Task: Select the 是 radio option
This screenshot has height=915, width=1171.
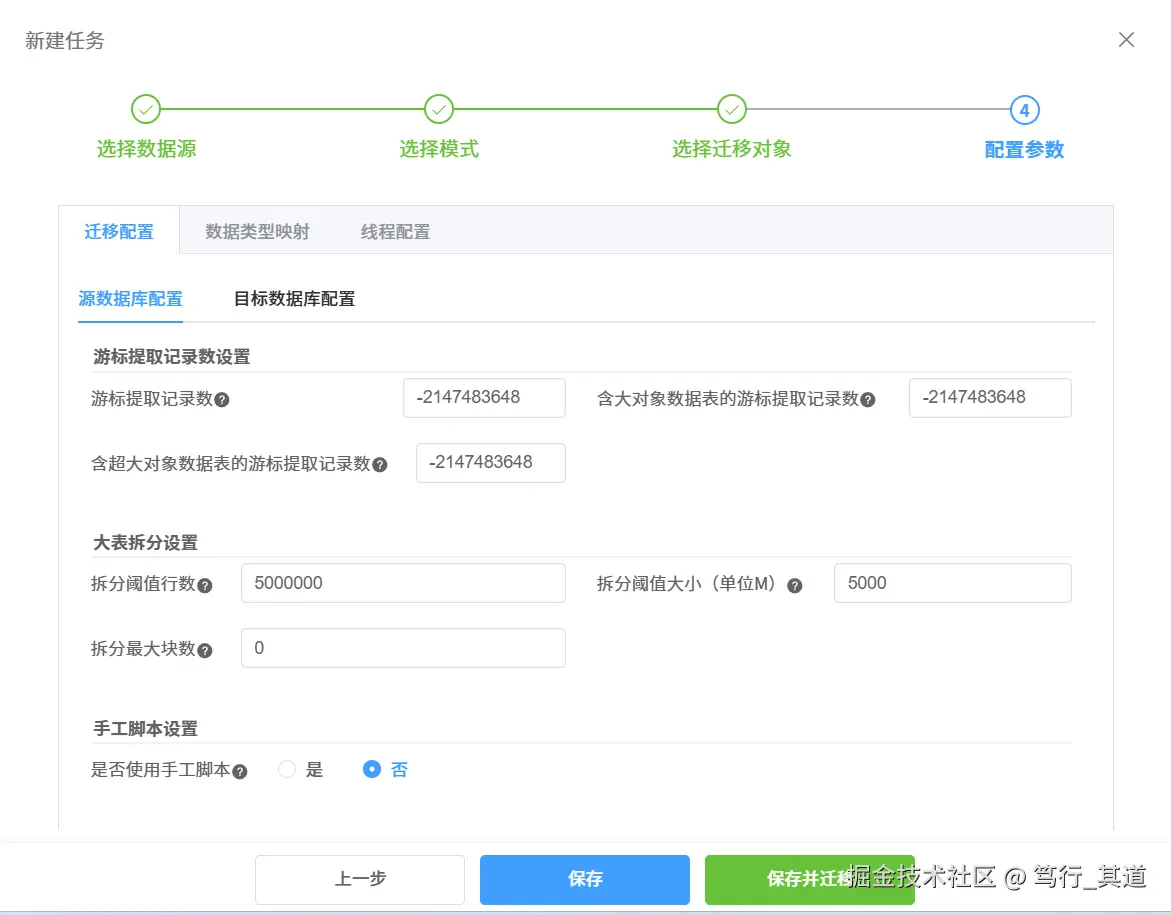Action: point(287,769)
